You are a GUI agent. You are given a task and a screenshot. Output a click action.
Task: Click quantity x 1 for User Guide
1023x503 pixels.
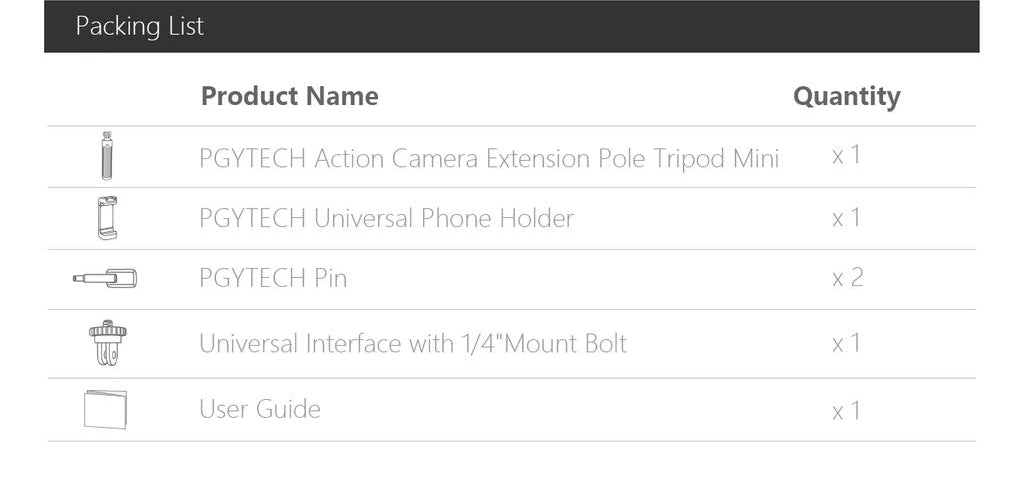pos(847,411)
